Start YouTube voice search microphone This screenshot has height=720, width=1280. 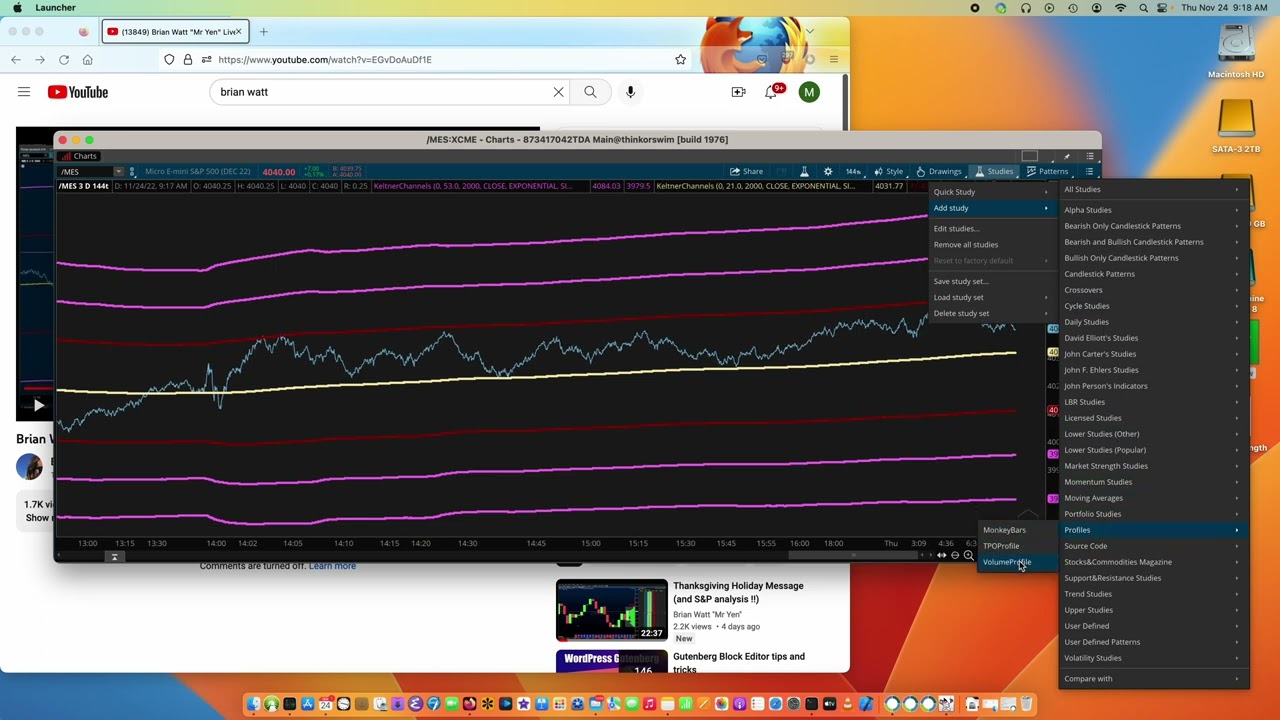pyautogui.click(x=630, y=92)
